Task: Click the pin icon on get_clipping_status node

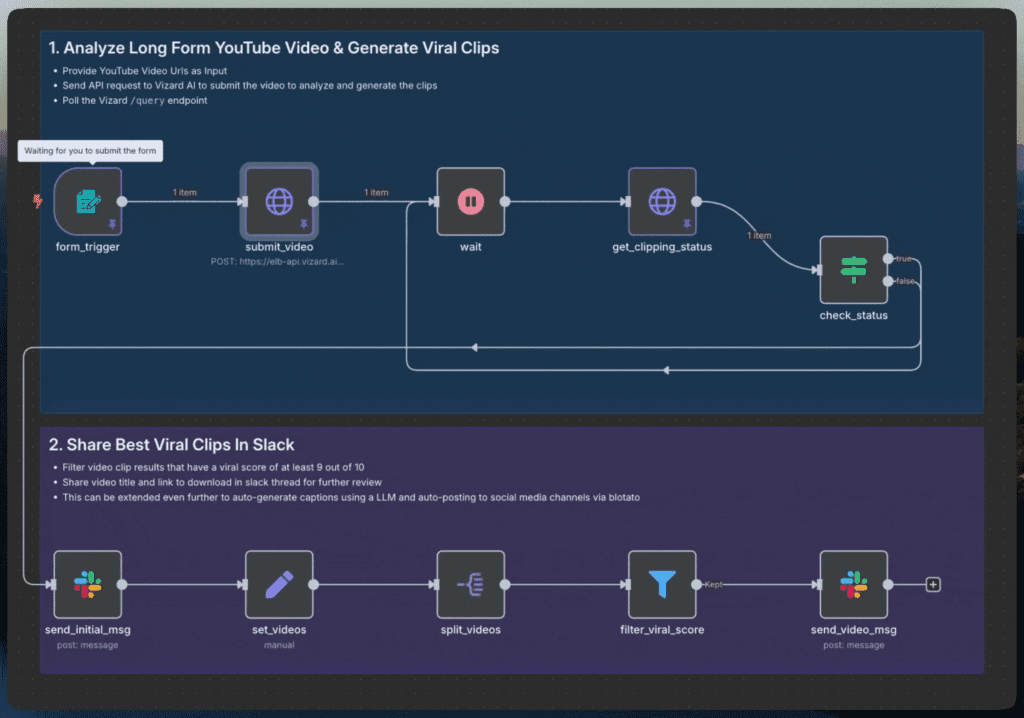Action: tap(687, 225)
